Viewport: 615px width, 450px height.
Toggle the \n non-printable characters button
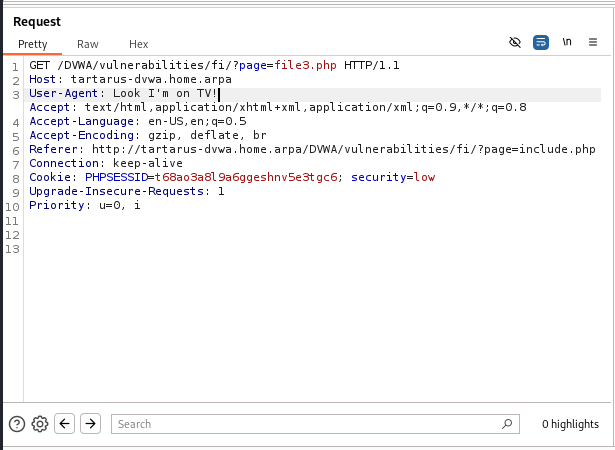(567, 43)
